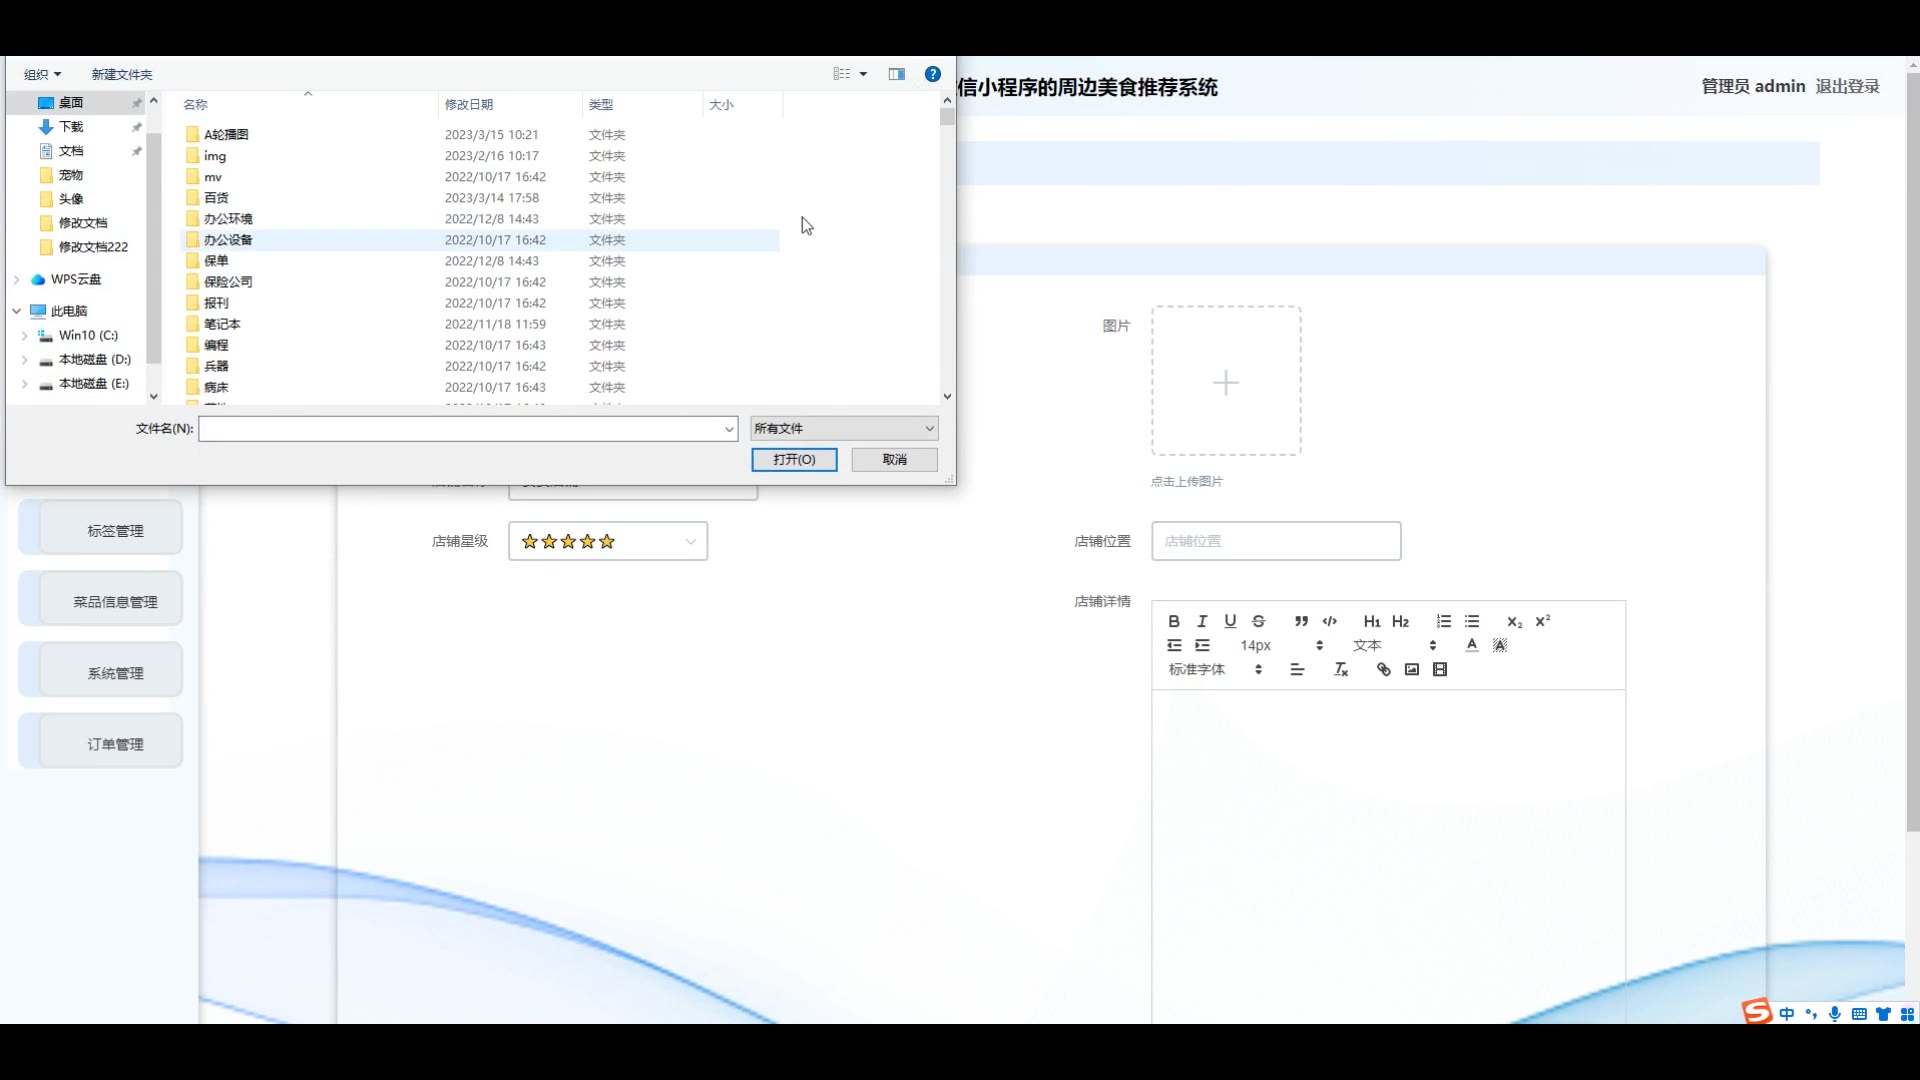Toggle Sogou Chinese/English 中 mode
This screenshot has height=1080, width=1920.
(1787, 1014)
